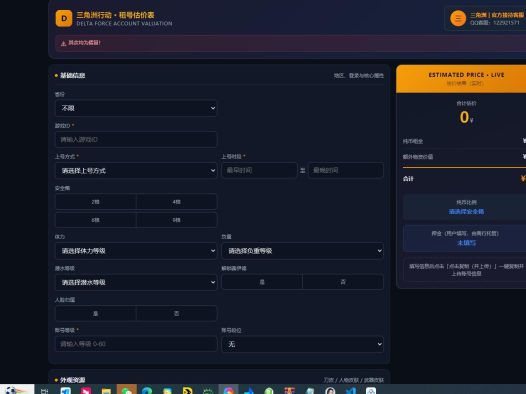Click the ESTIMATED PRICE · LIVE header
This screenshot has height=394, width=526.
click(x=466, y=75)
